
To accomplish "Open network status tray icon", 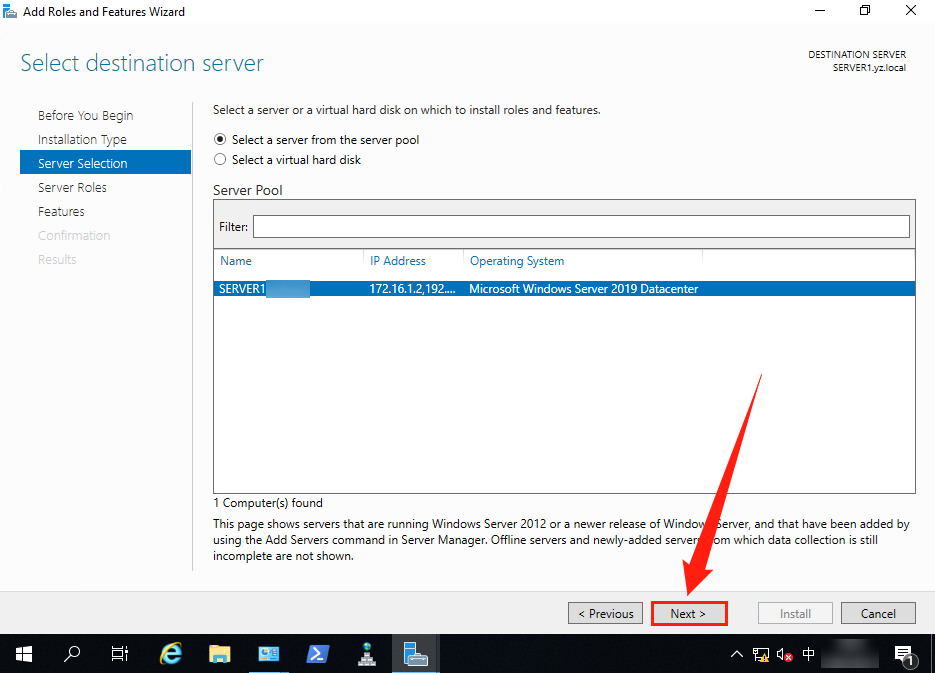I will click(760, 655).
